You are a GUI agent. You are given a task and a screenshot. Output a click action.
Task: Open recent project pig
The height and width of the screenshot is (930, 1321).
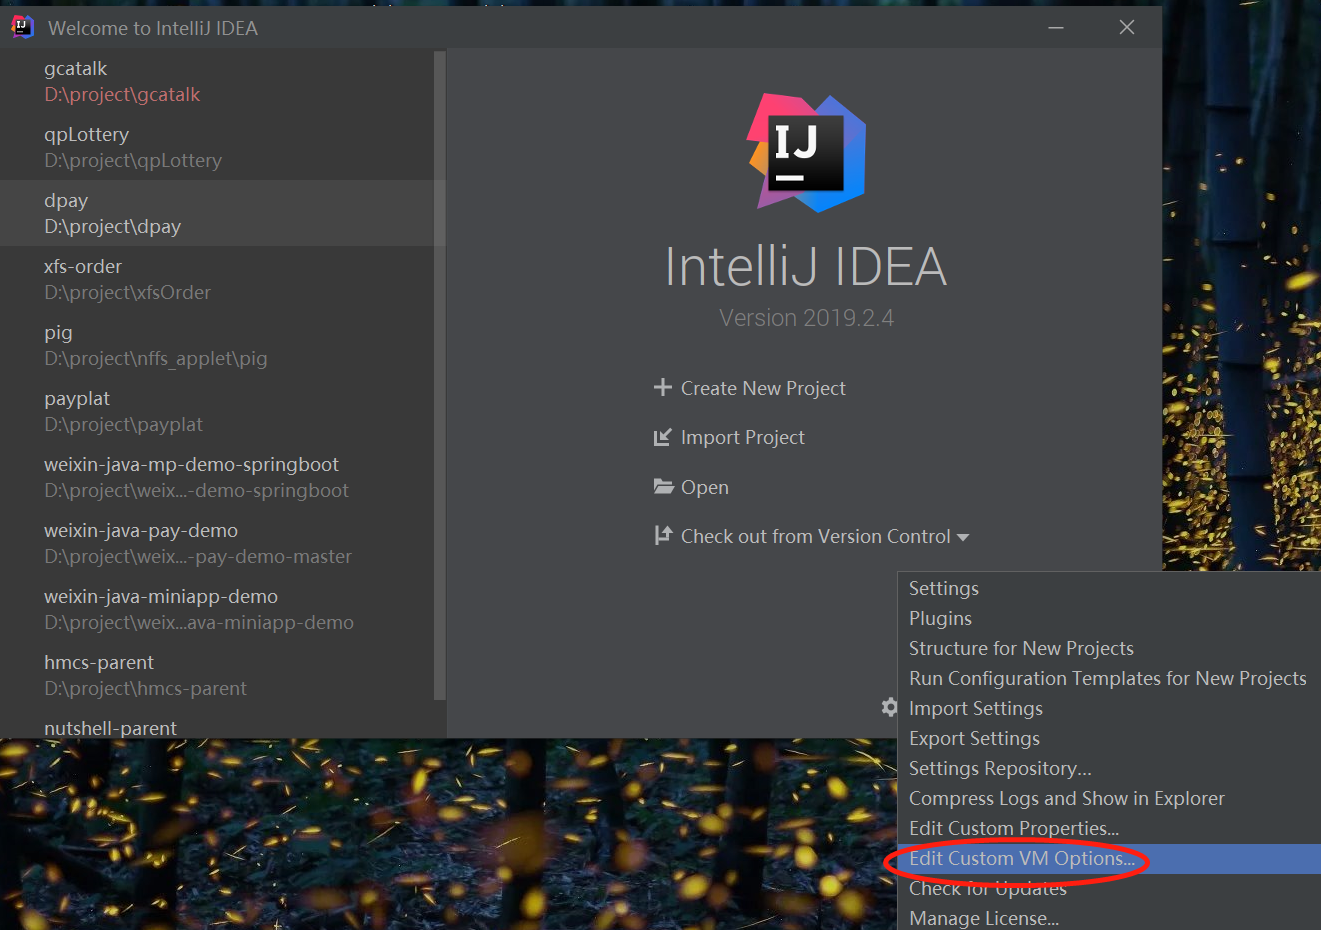[217, 345]
